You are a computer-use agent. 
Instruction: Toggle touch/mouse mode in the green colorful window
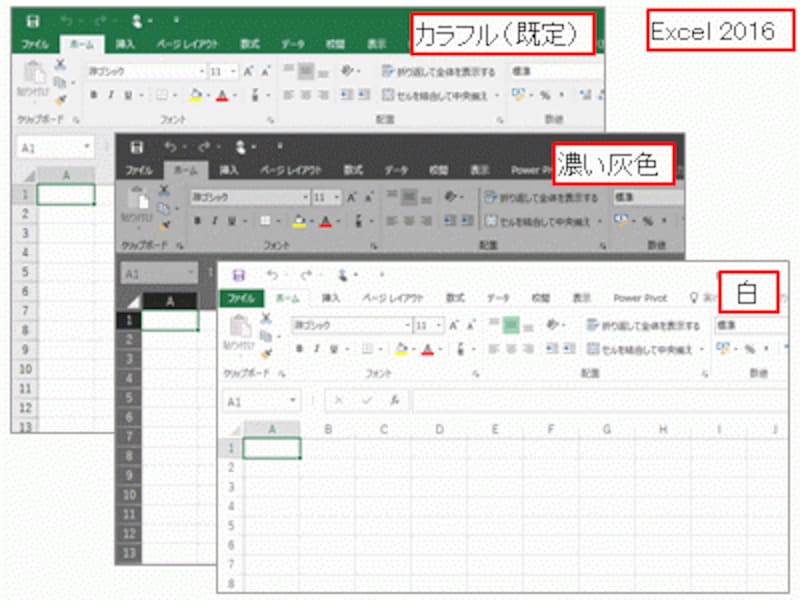pos(137,21)
